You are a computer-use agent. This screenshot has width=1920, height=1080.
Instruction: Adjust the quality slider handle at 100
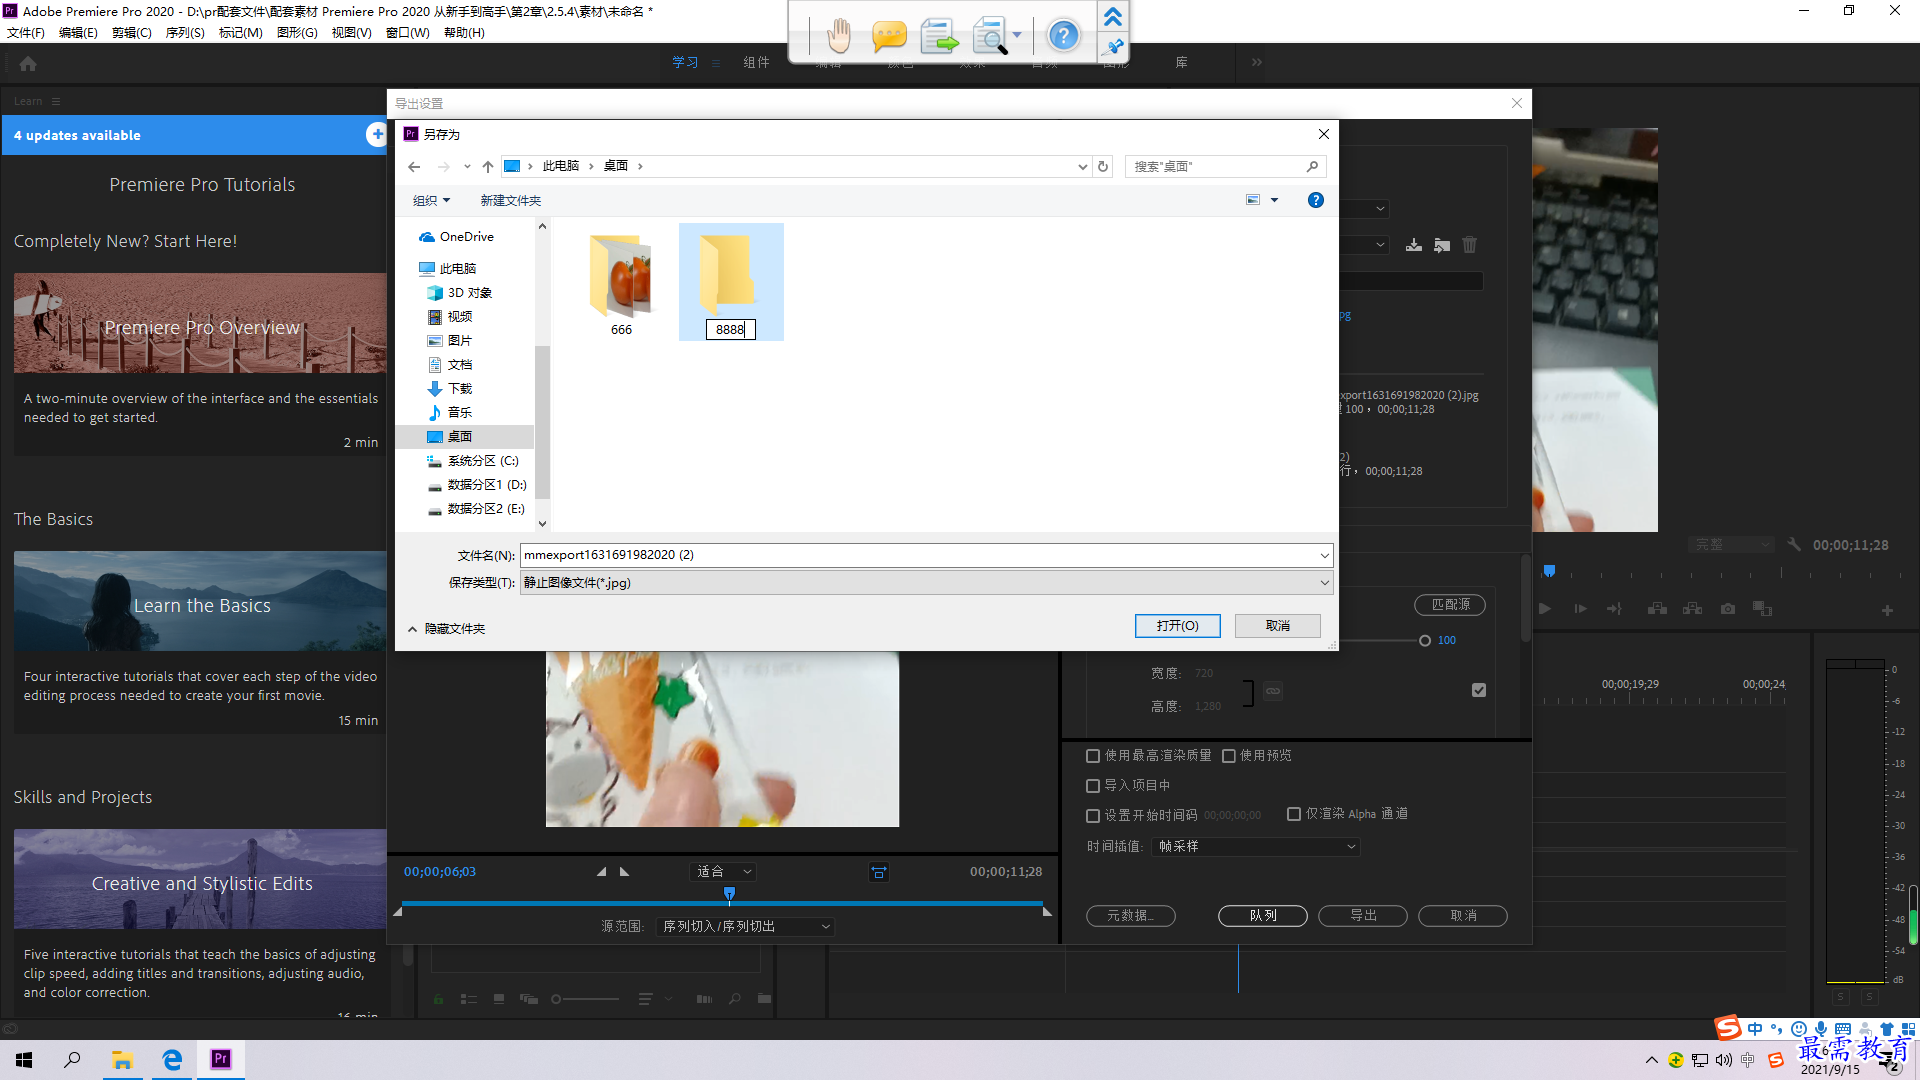1425,640
